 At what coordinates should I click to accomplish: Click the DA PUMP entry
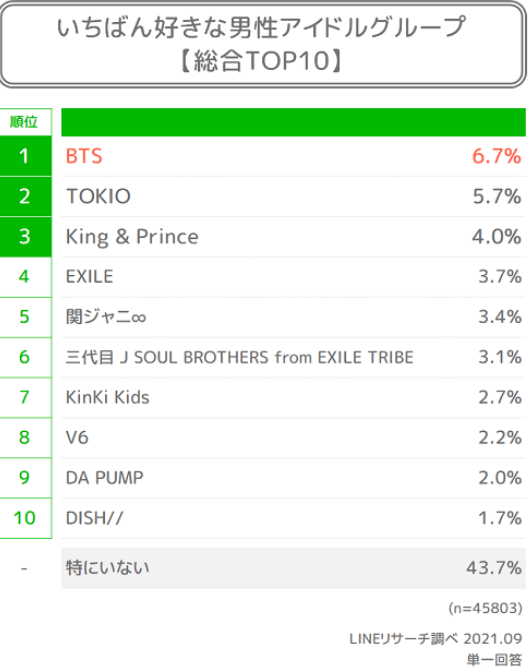104,478
